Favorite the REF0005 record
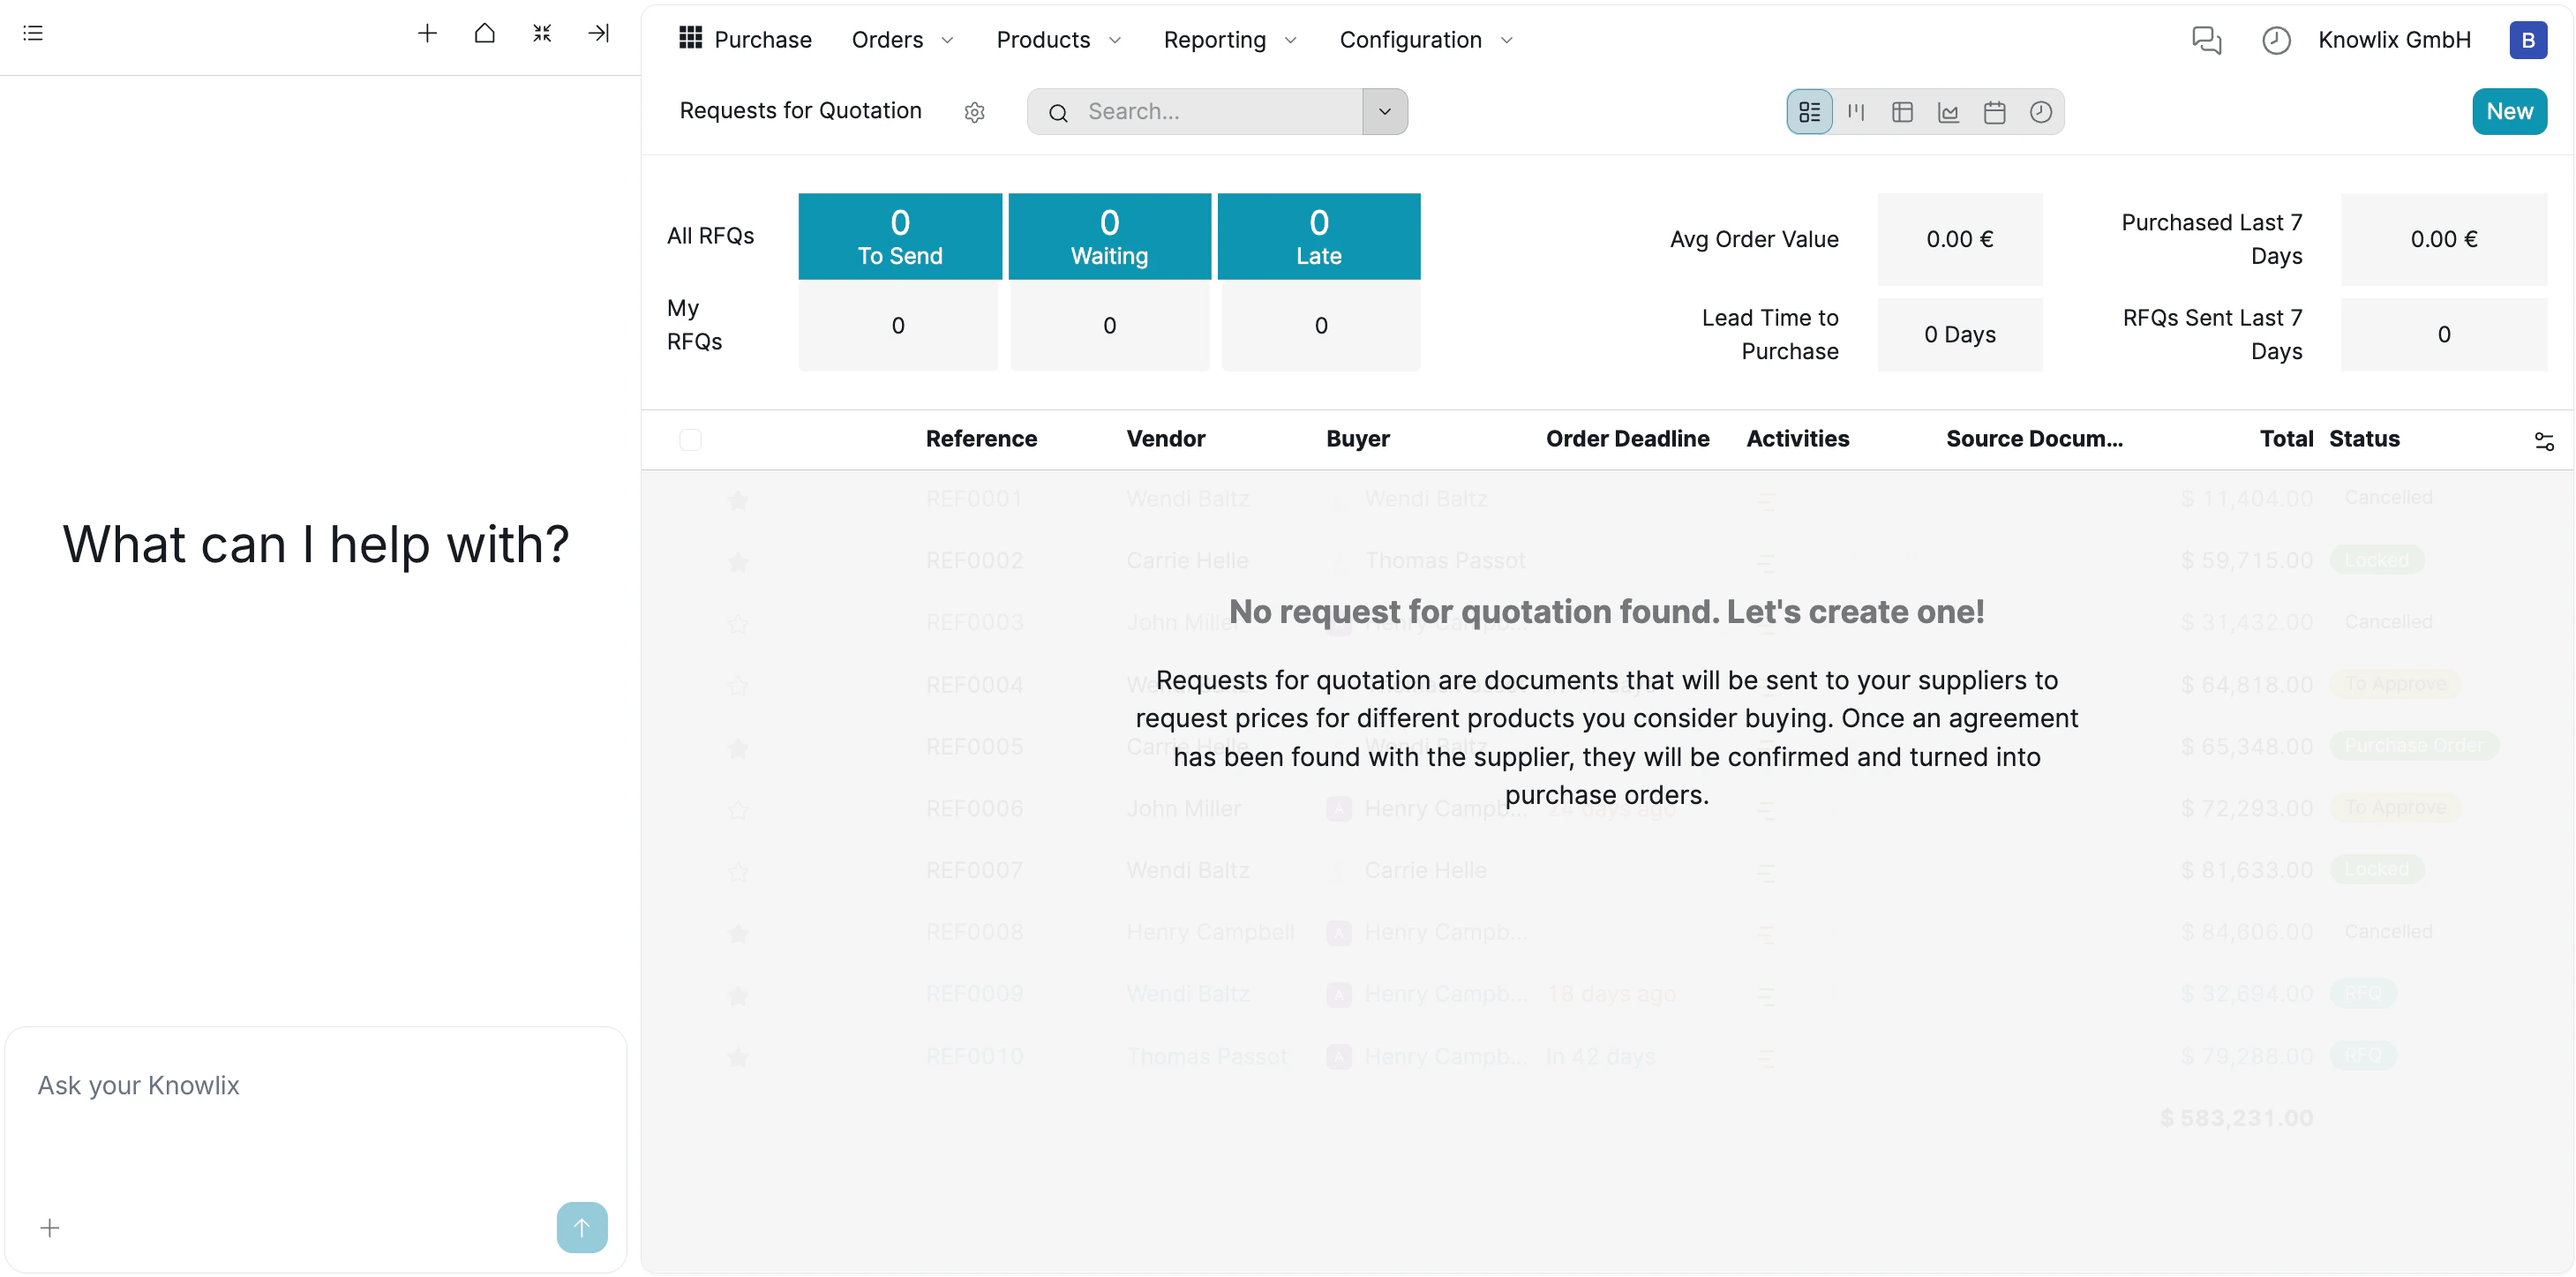 (739, 748)
